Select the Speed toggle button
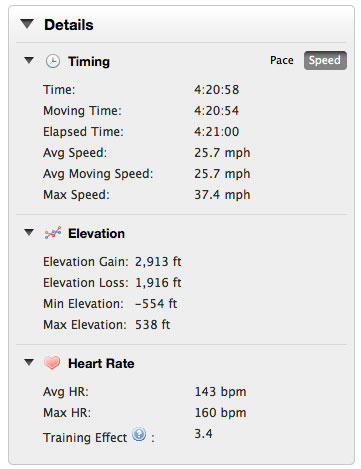 tap(325, 60)
